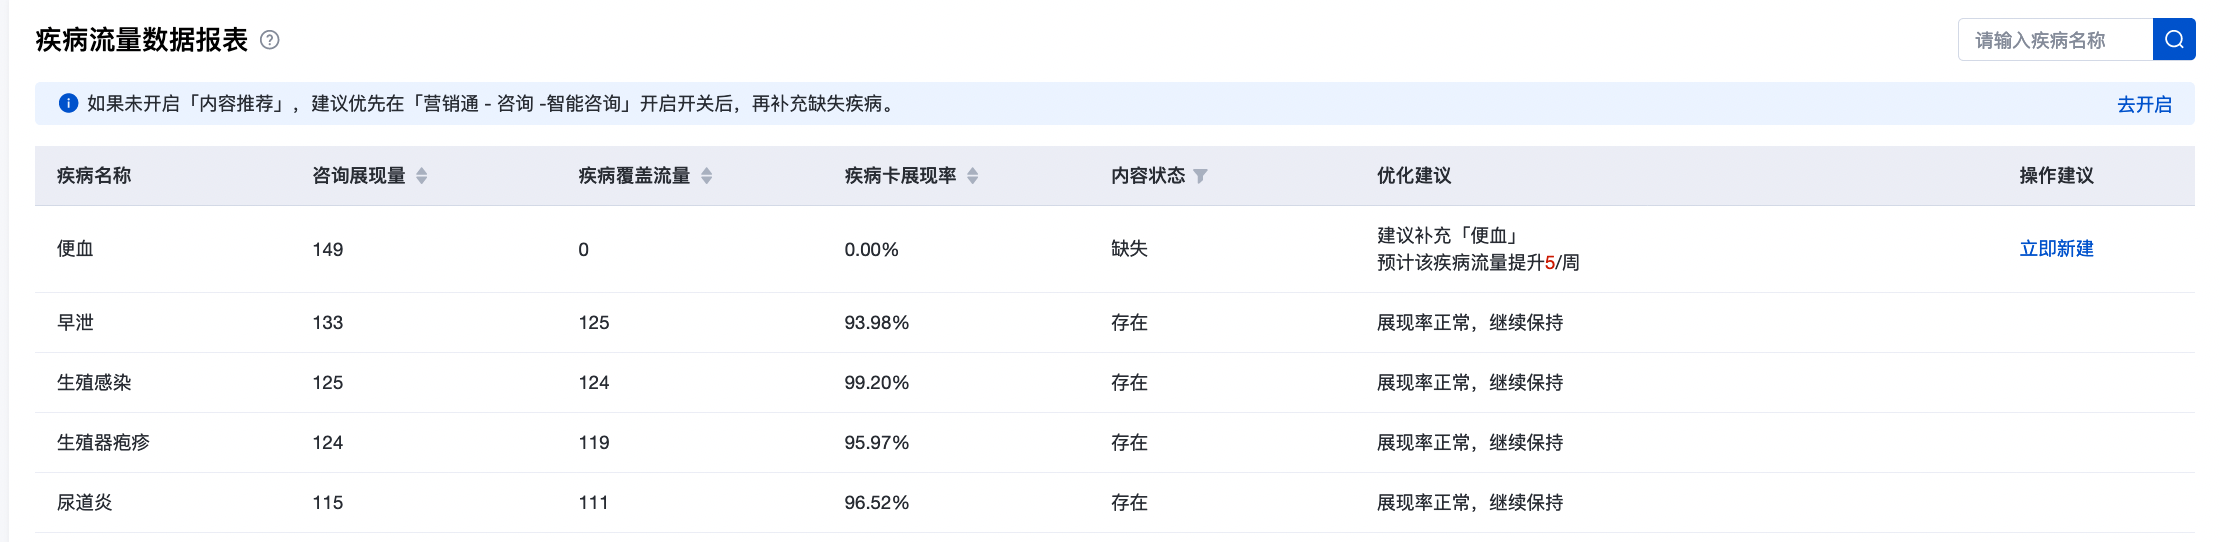Click the info icon in blue notice banner
2220x542 pixels.
tap(68, 103)
